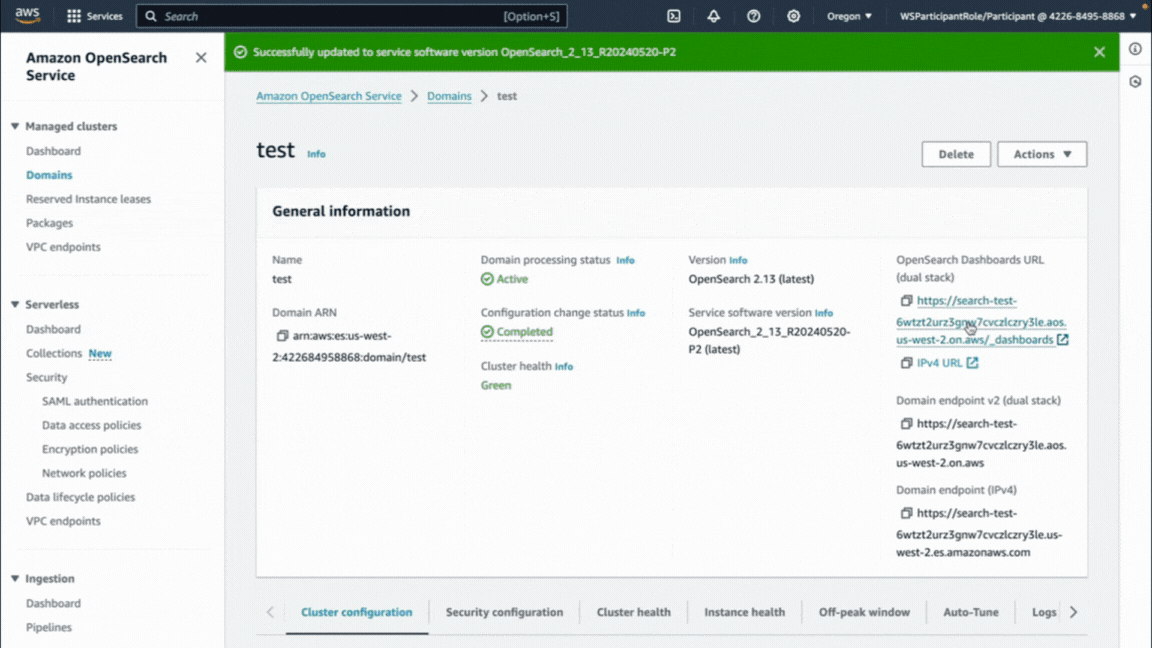Open the Oregon region dropdown

pos(849,16)
